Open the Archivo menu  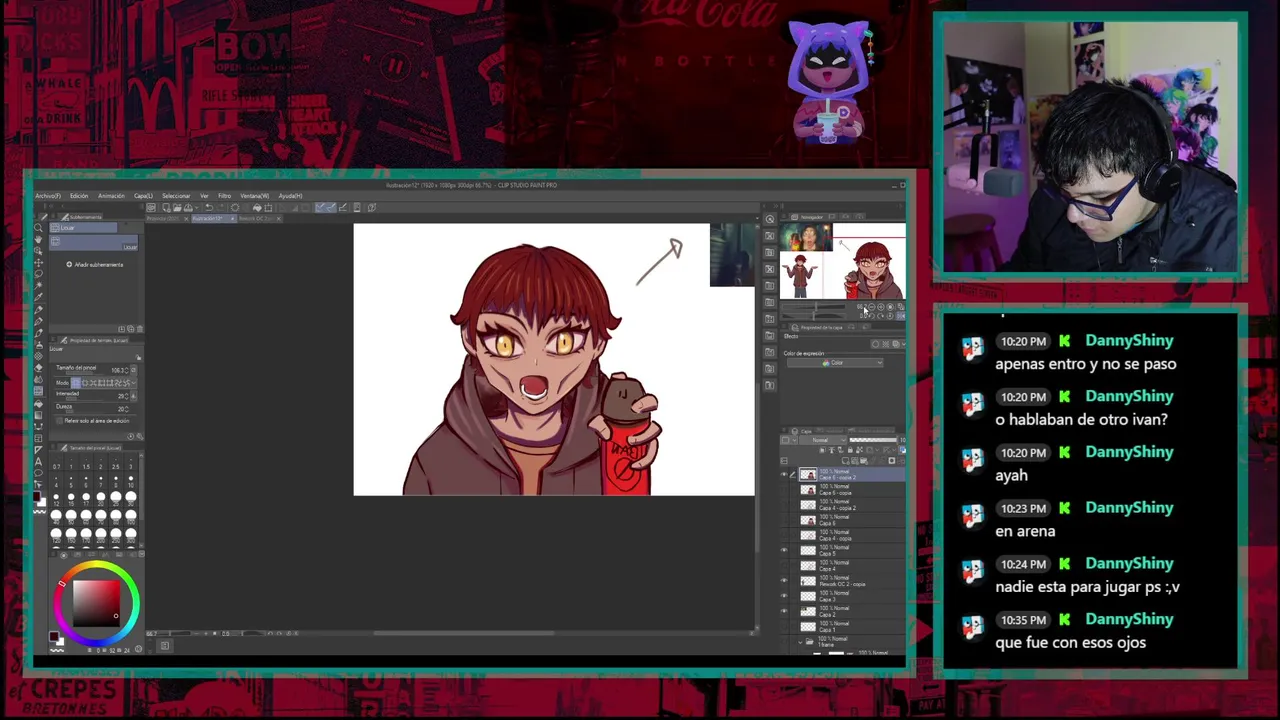[x=47, y=196]
